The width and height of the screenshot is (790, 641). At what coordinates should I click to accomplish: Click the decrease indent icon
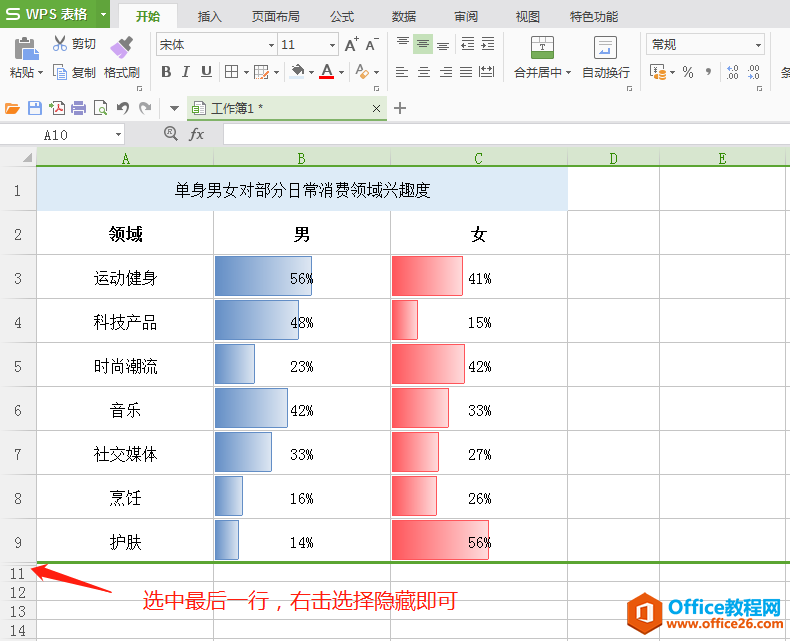pyautogui.click(x=468, y=44)
